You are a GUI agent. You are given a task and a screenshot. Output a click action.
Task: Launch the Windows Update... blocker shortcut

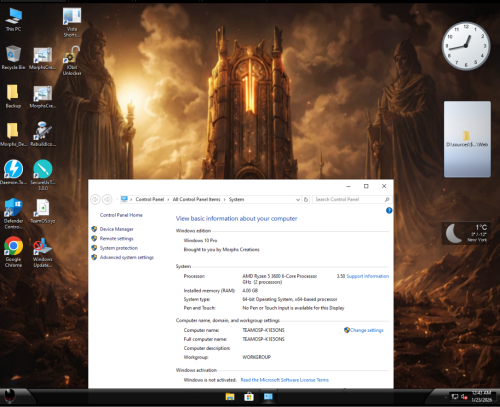click(42, 252)
